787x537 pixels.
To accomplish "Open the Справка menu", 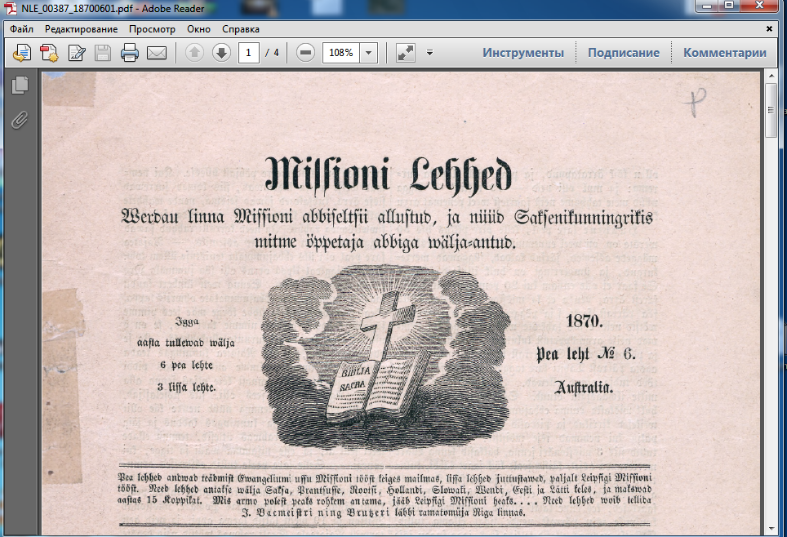I will (241, 29).
